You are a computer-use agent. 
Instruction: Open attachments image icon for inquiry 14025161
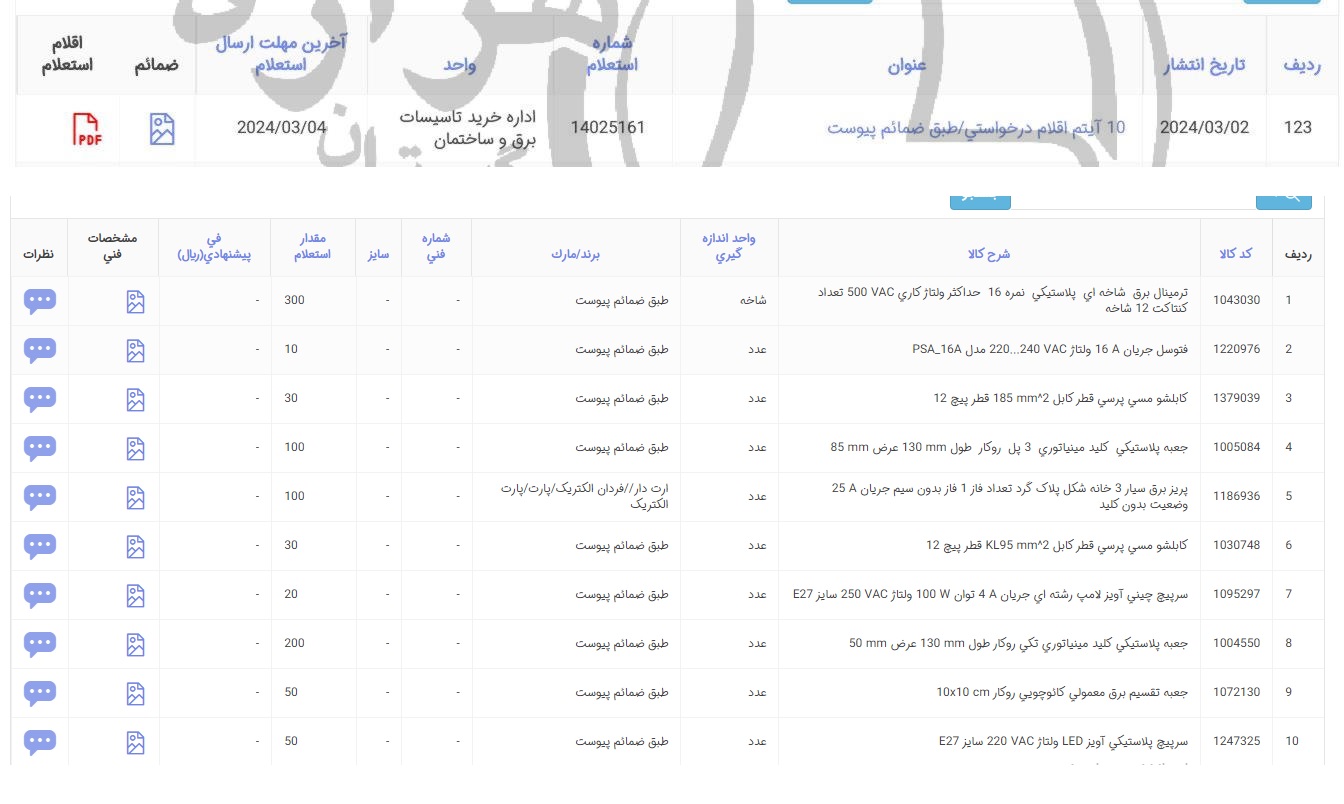pos(162,129)
